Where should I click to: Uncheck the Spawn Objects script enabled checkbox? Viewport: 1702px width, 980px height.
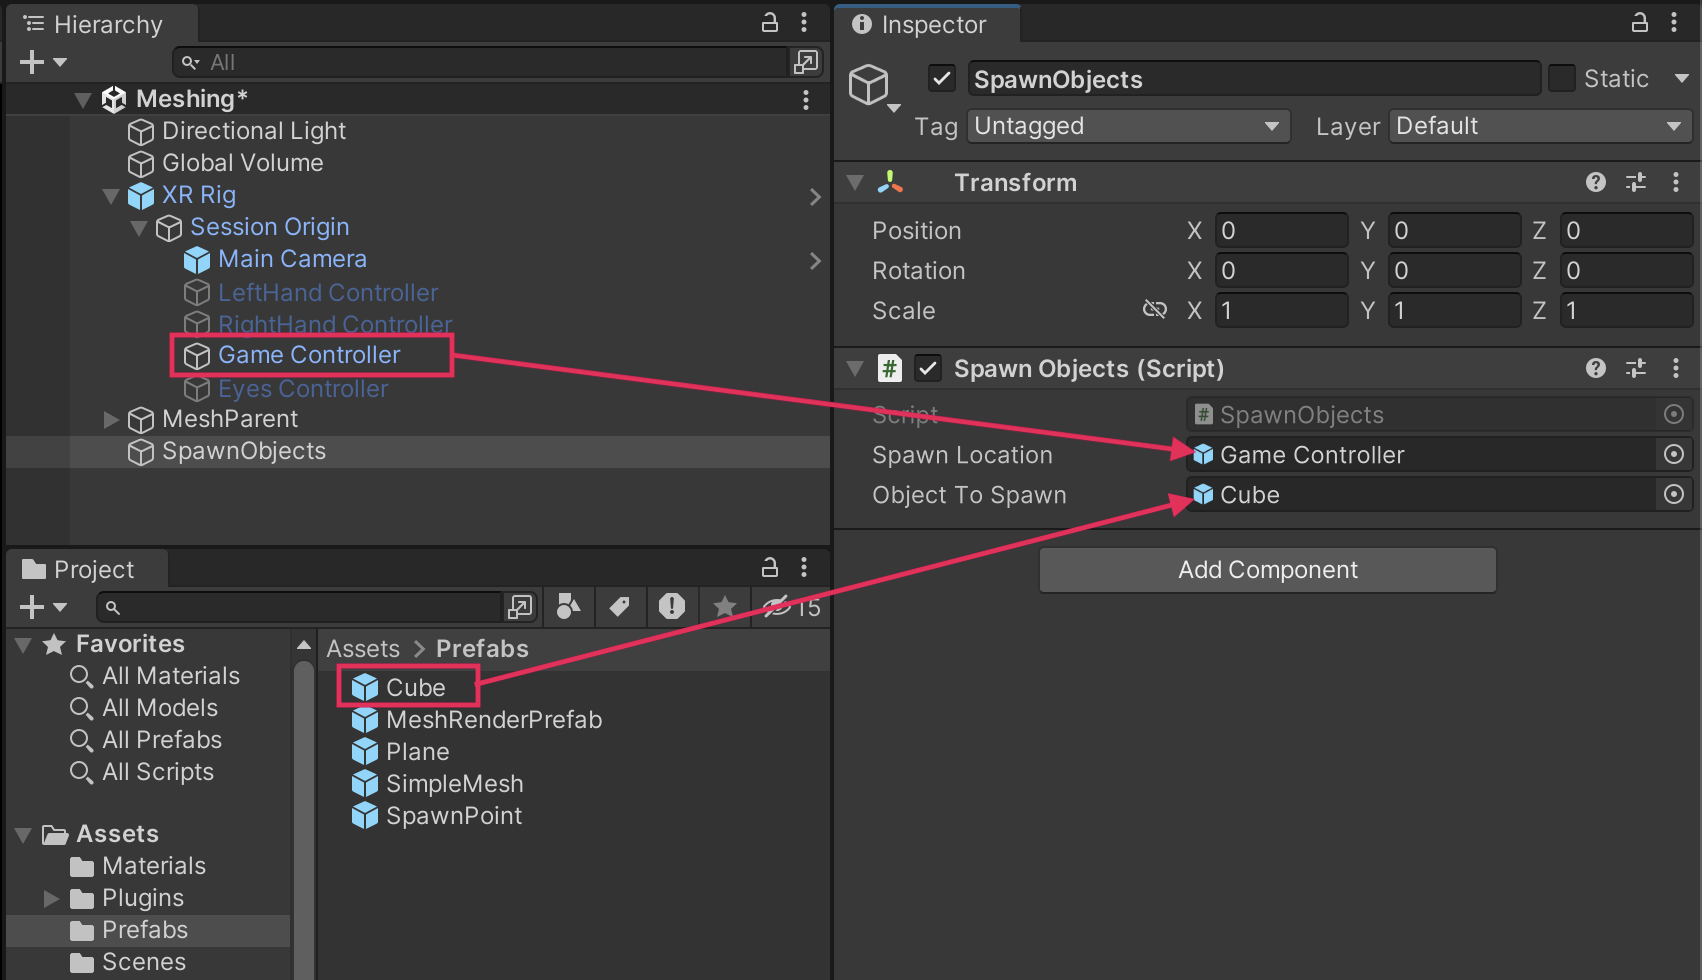coord(928,368)
